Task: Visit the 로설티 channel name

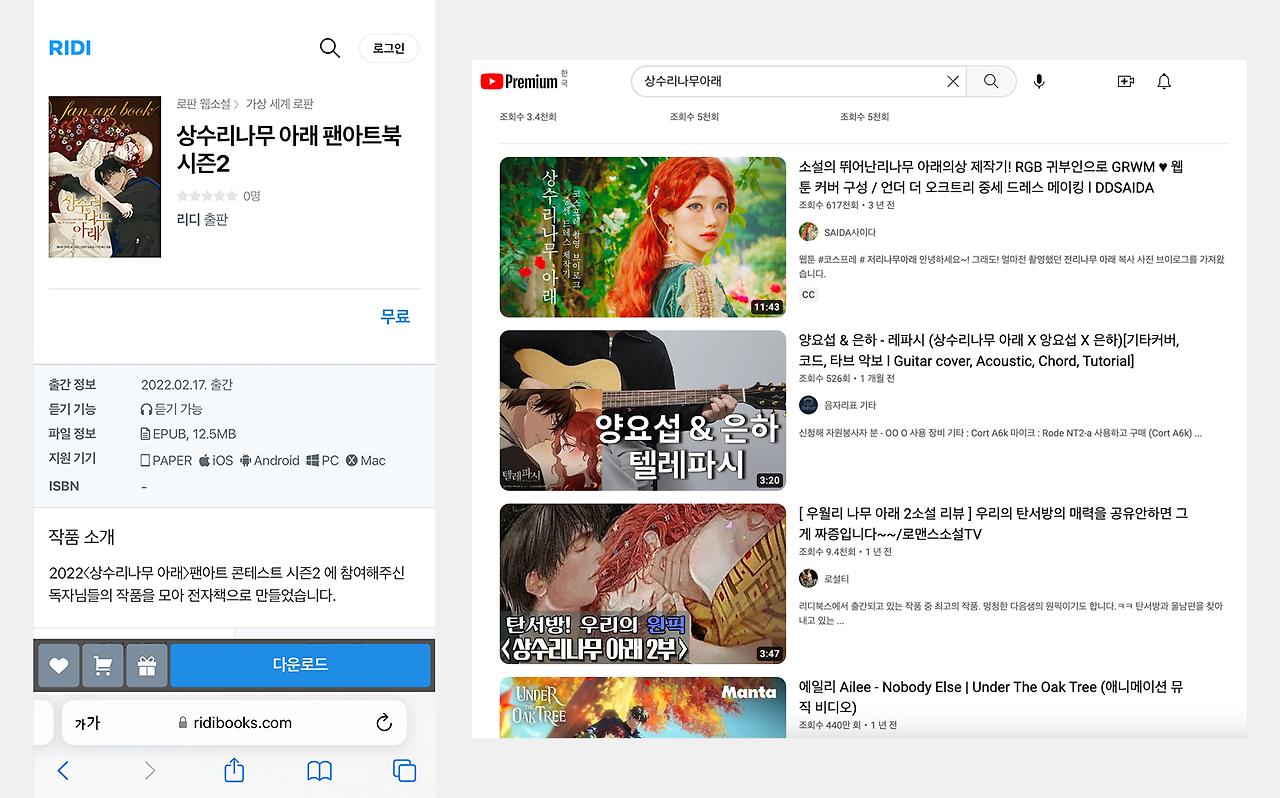Action: click(x=836, y=579)
